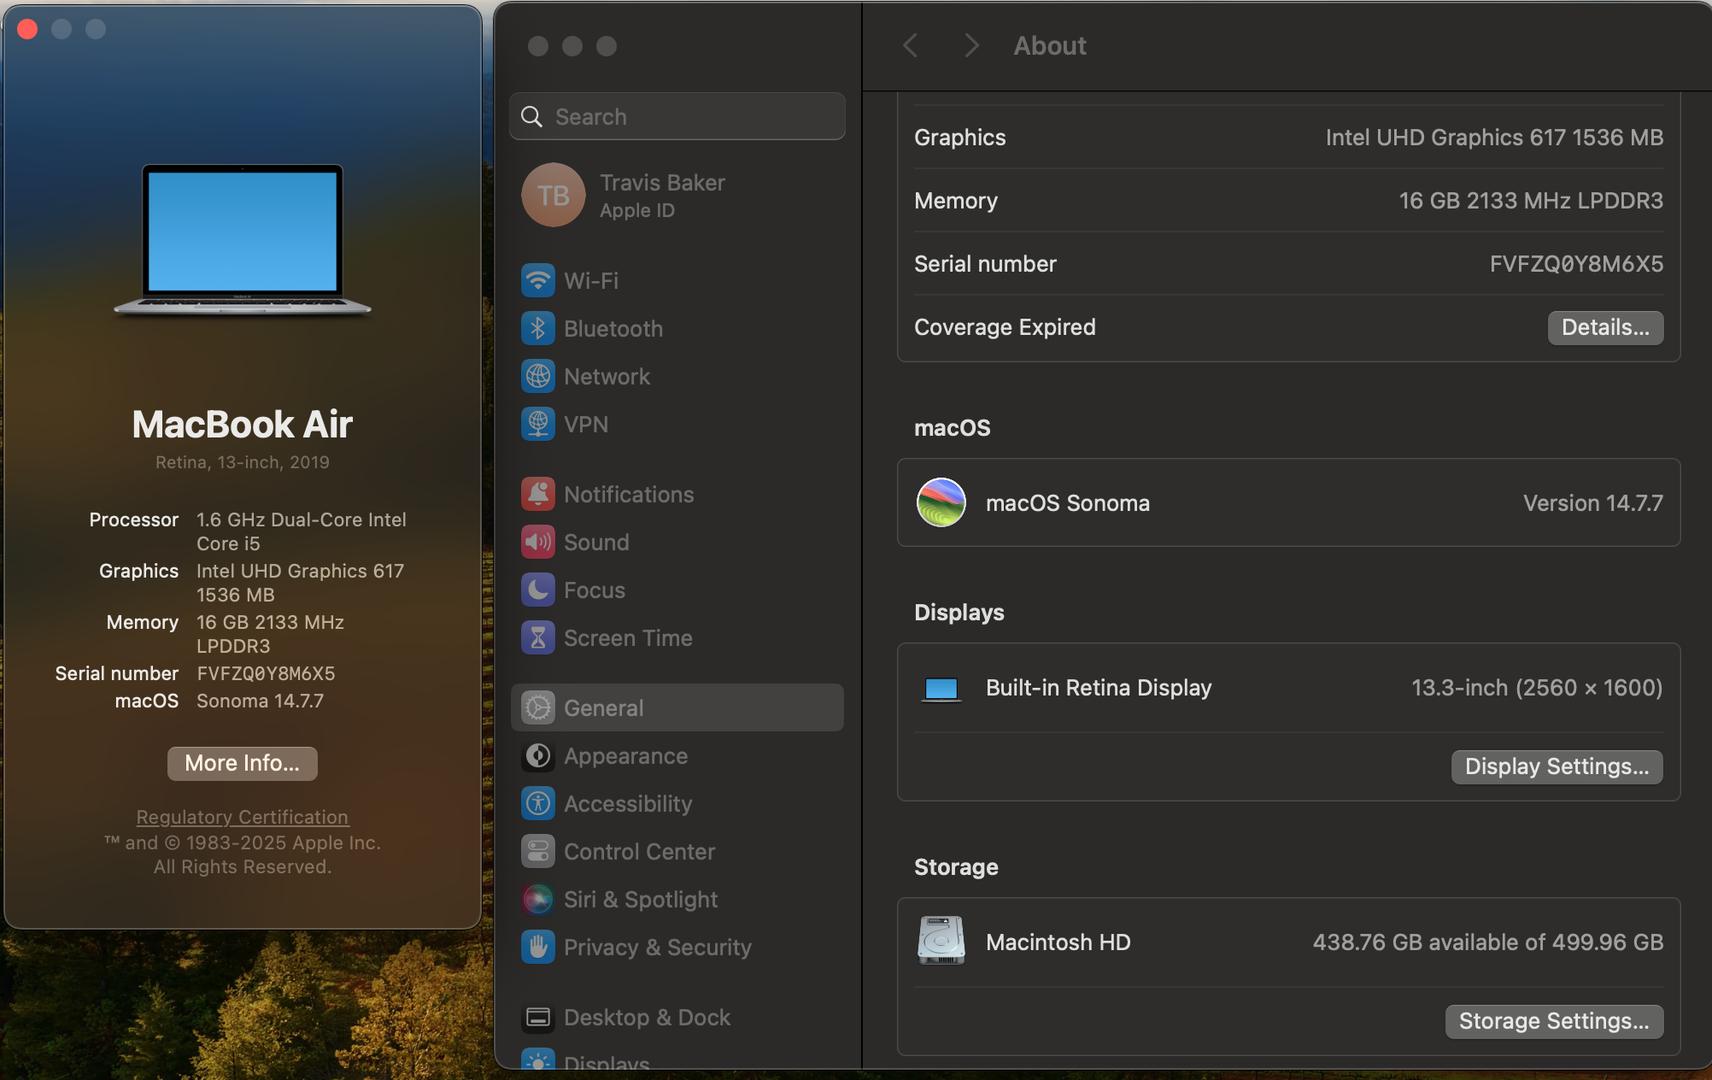The width and height of the screenshot is (1712, 1080).
Task: Click 438.76 GB available of 499.96 GB
Action: (1488, 942)
